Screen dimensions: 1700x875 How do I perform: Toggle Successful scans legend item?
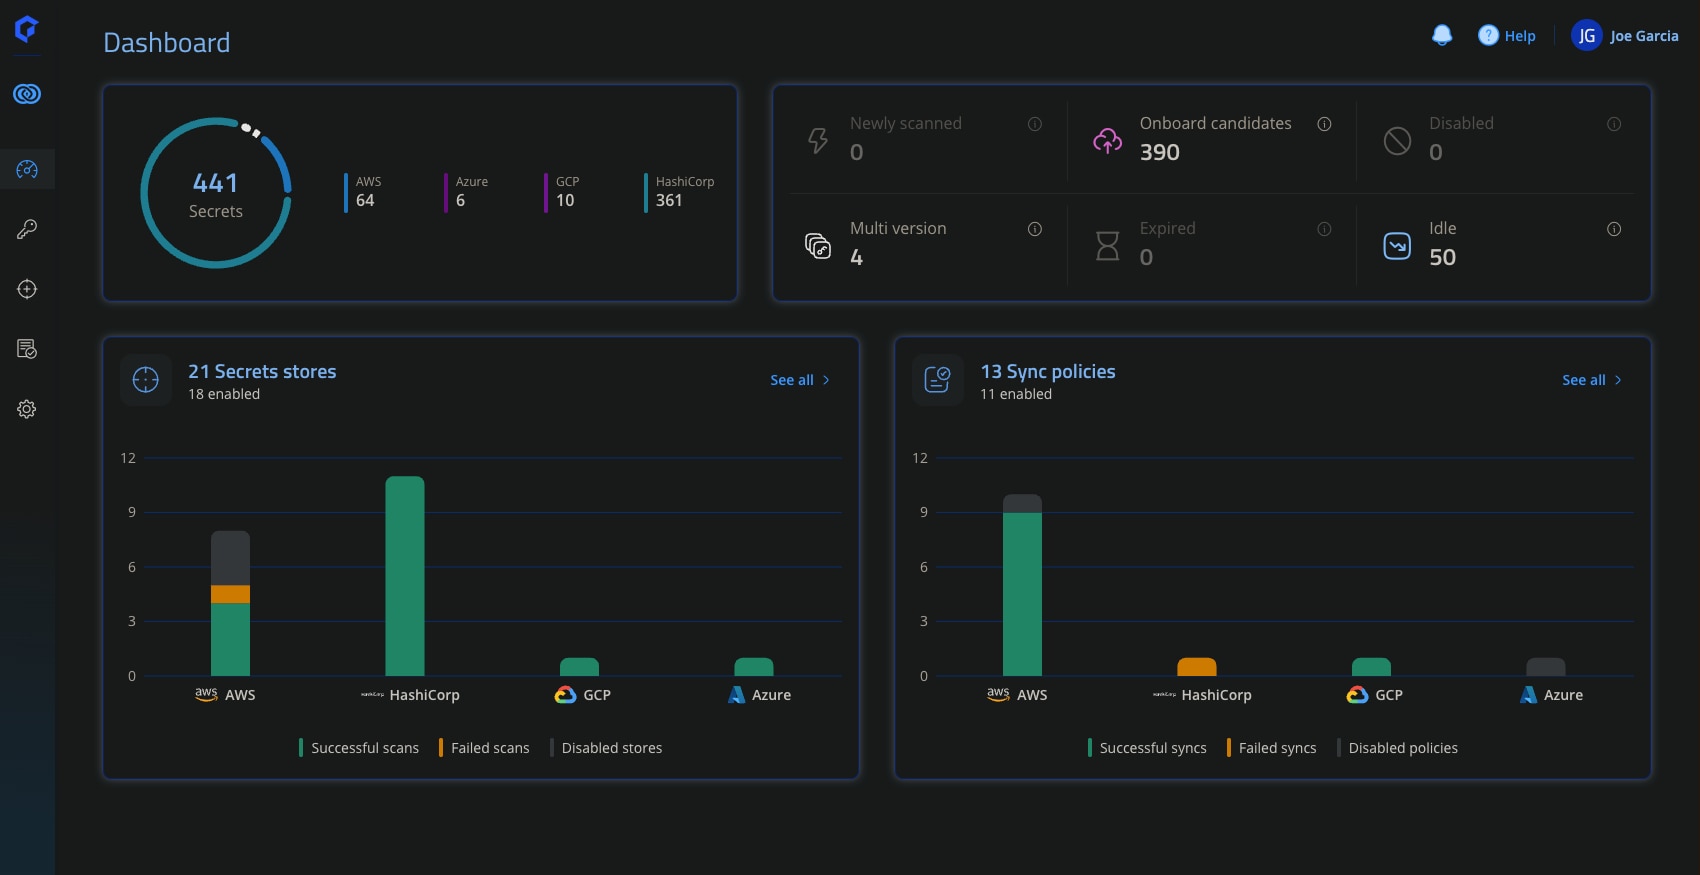(x=359, y=748)
